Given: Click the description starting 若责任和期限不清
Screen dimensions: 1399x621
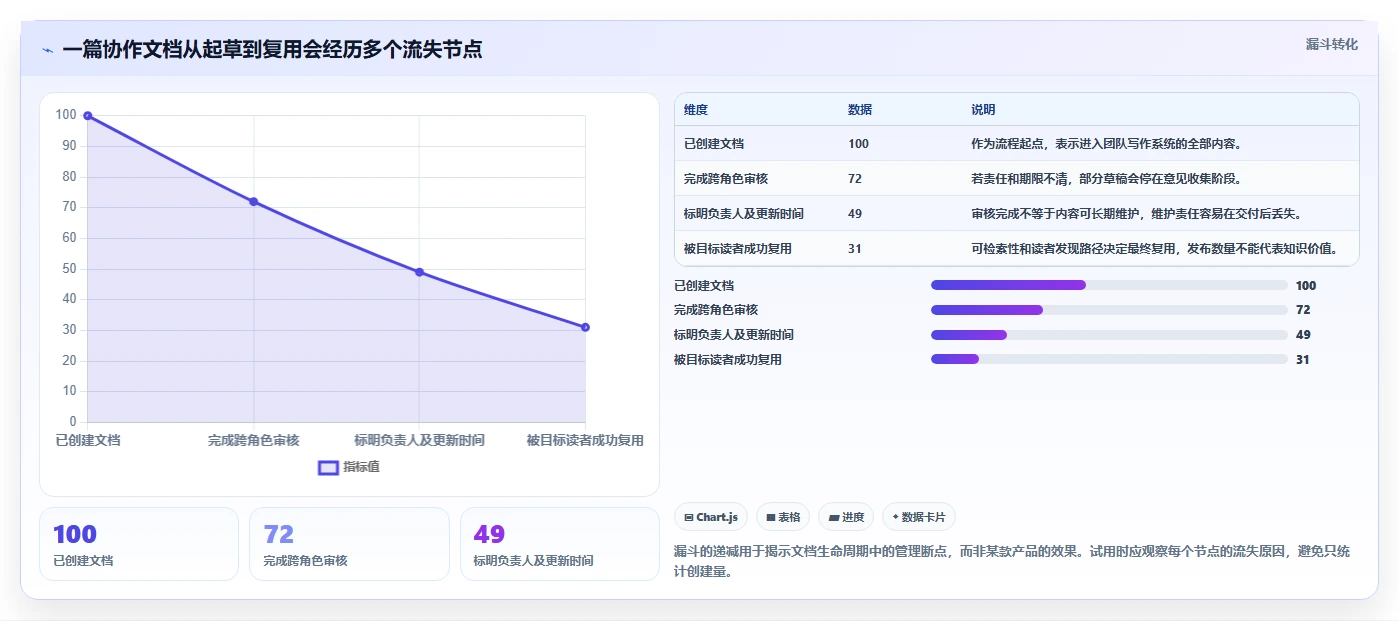Looking at the screenshot, I should [x=1106, y=179].
